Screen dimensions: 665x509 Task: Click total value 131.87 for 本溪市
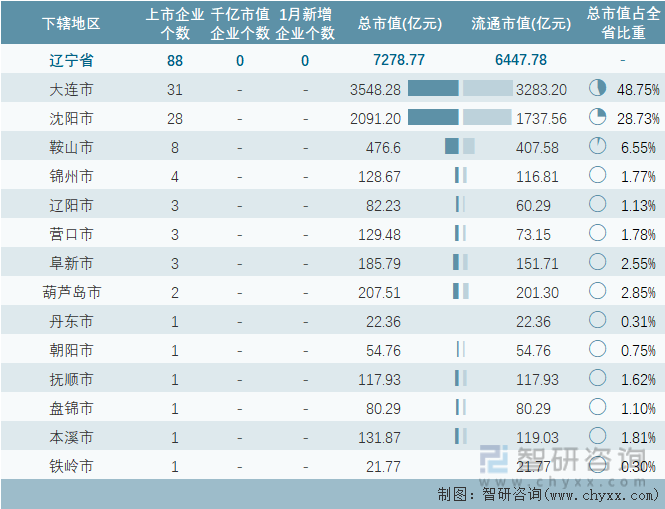pos(379,437)
